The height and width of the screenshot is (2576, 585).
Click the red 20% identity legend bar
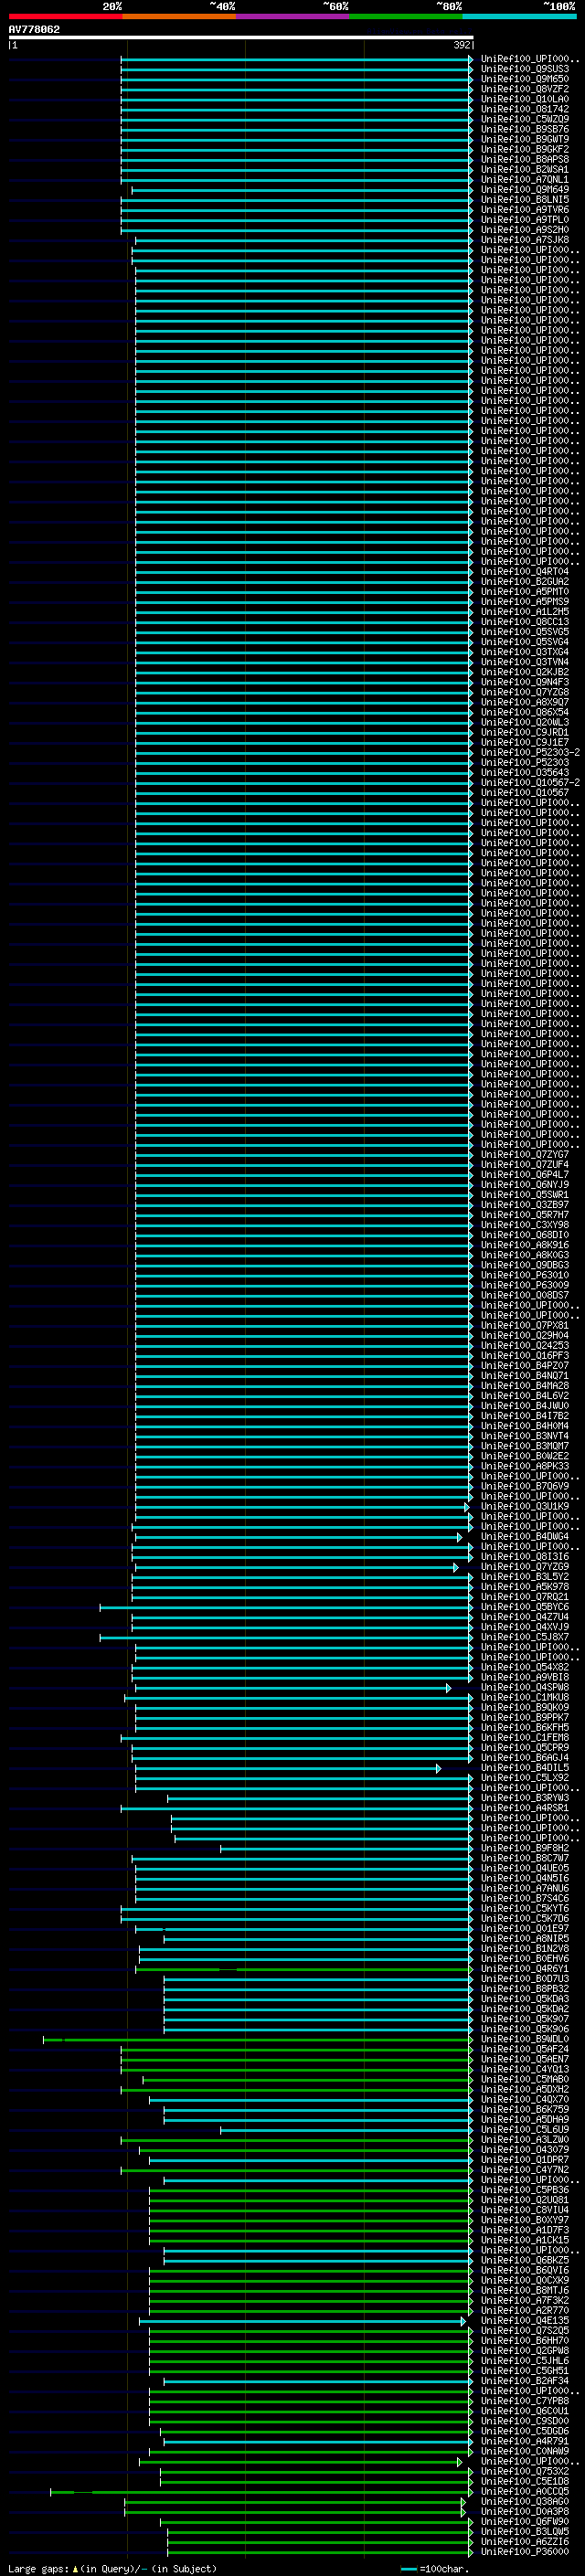tap(65, 16)
